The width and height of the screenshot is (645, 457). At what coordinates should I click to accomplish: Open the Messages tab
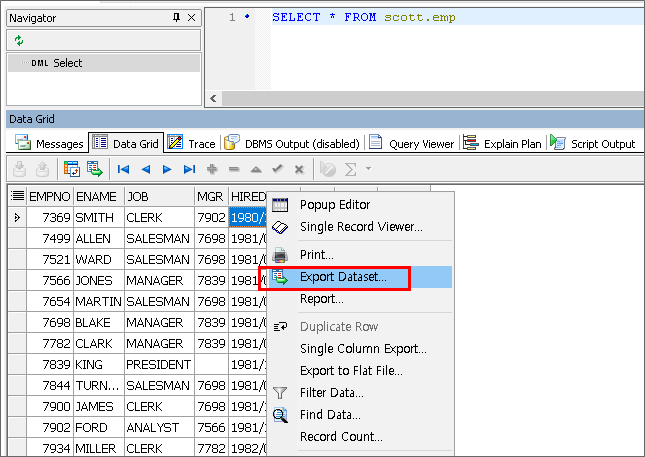coord(49,144)
